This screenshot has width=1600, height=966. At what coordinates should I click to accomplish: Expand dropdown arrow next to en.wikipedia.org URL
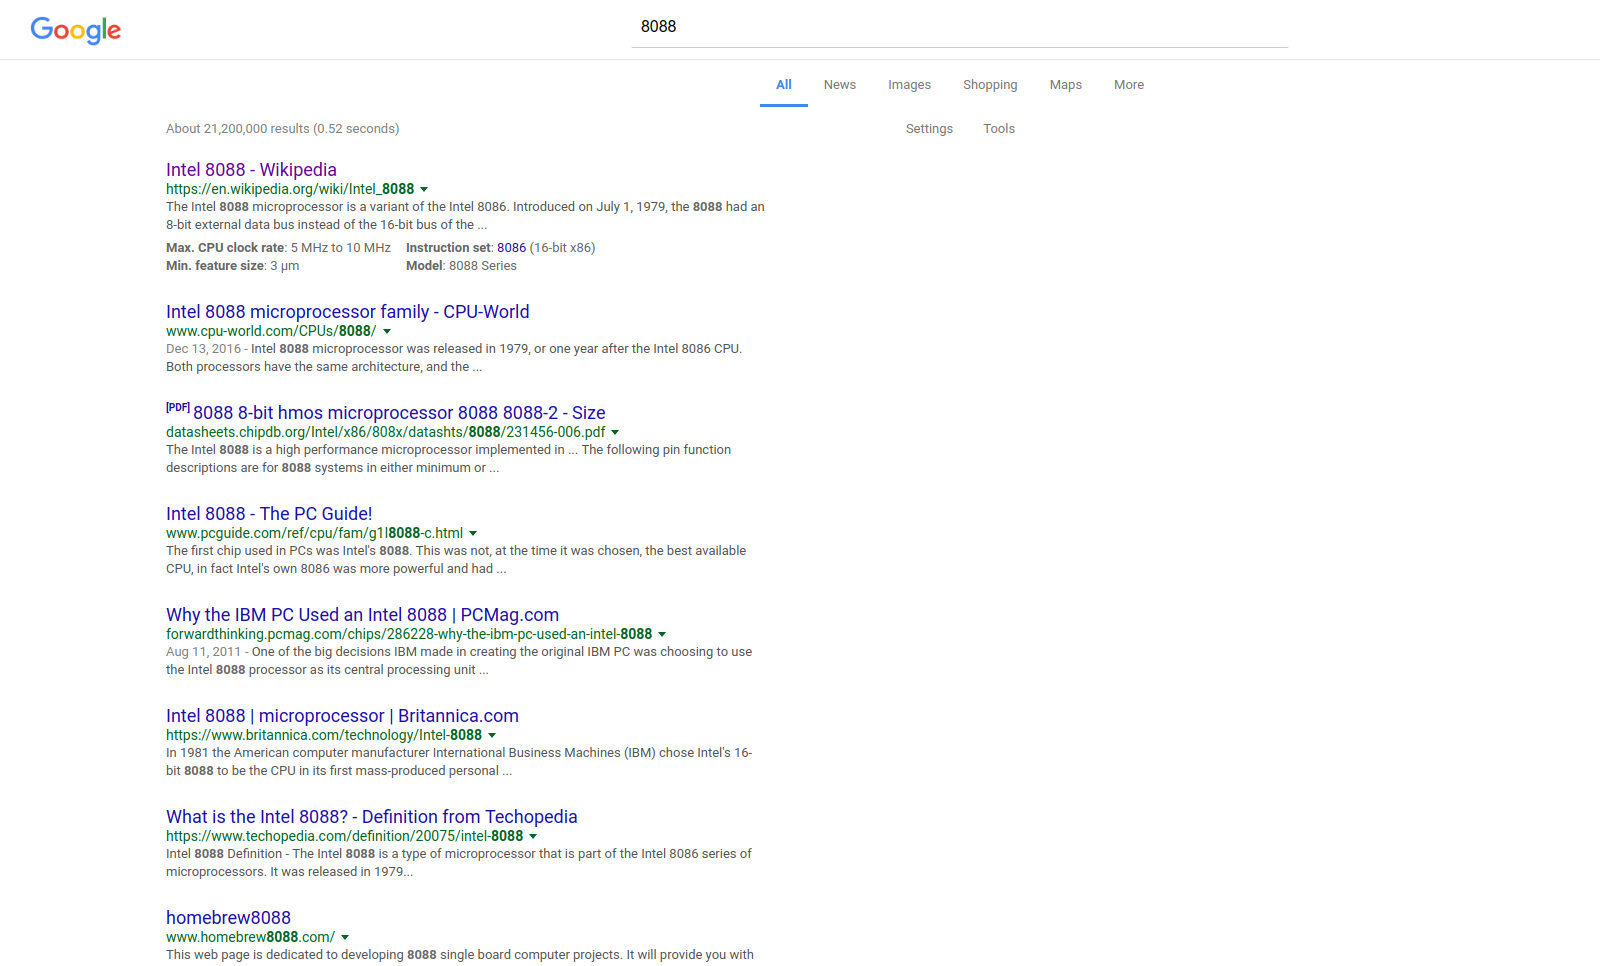(424, 189)
